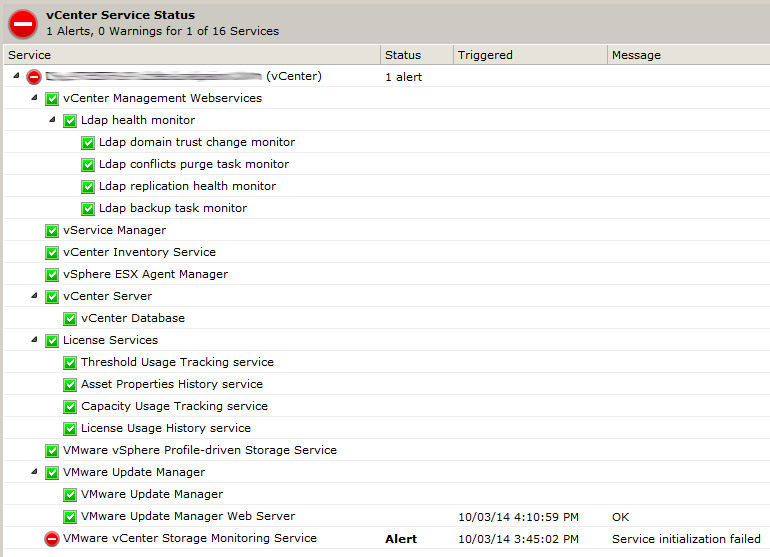The image size is (770, 557).
Task: Select the Ldap domain trust change monitor row
Action: 387,142
